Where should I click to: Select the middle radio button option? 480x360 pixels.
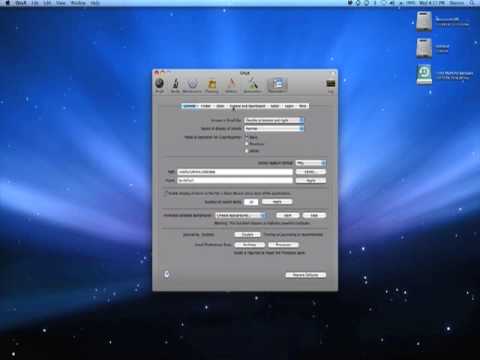247,144
